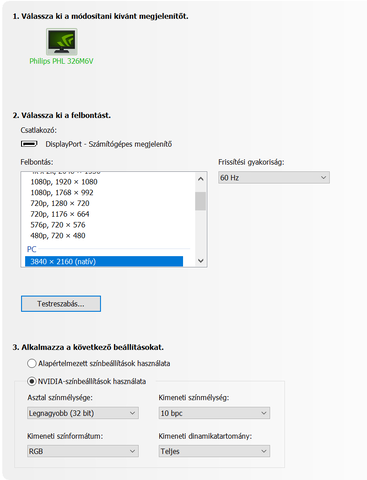Choose the Alapértelmezett színbeállítások használata radio button
This screenshot has width=367, height=480.
(32, 363)
